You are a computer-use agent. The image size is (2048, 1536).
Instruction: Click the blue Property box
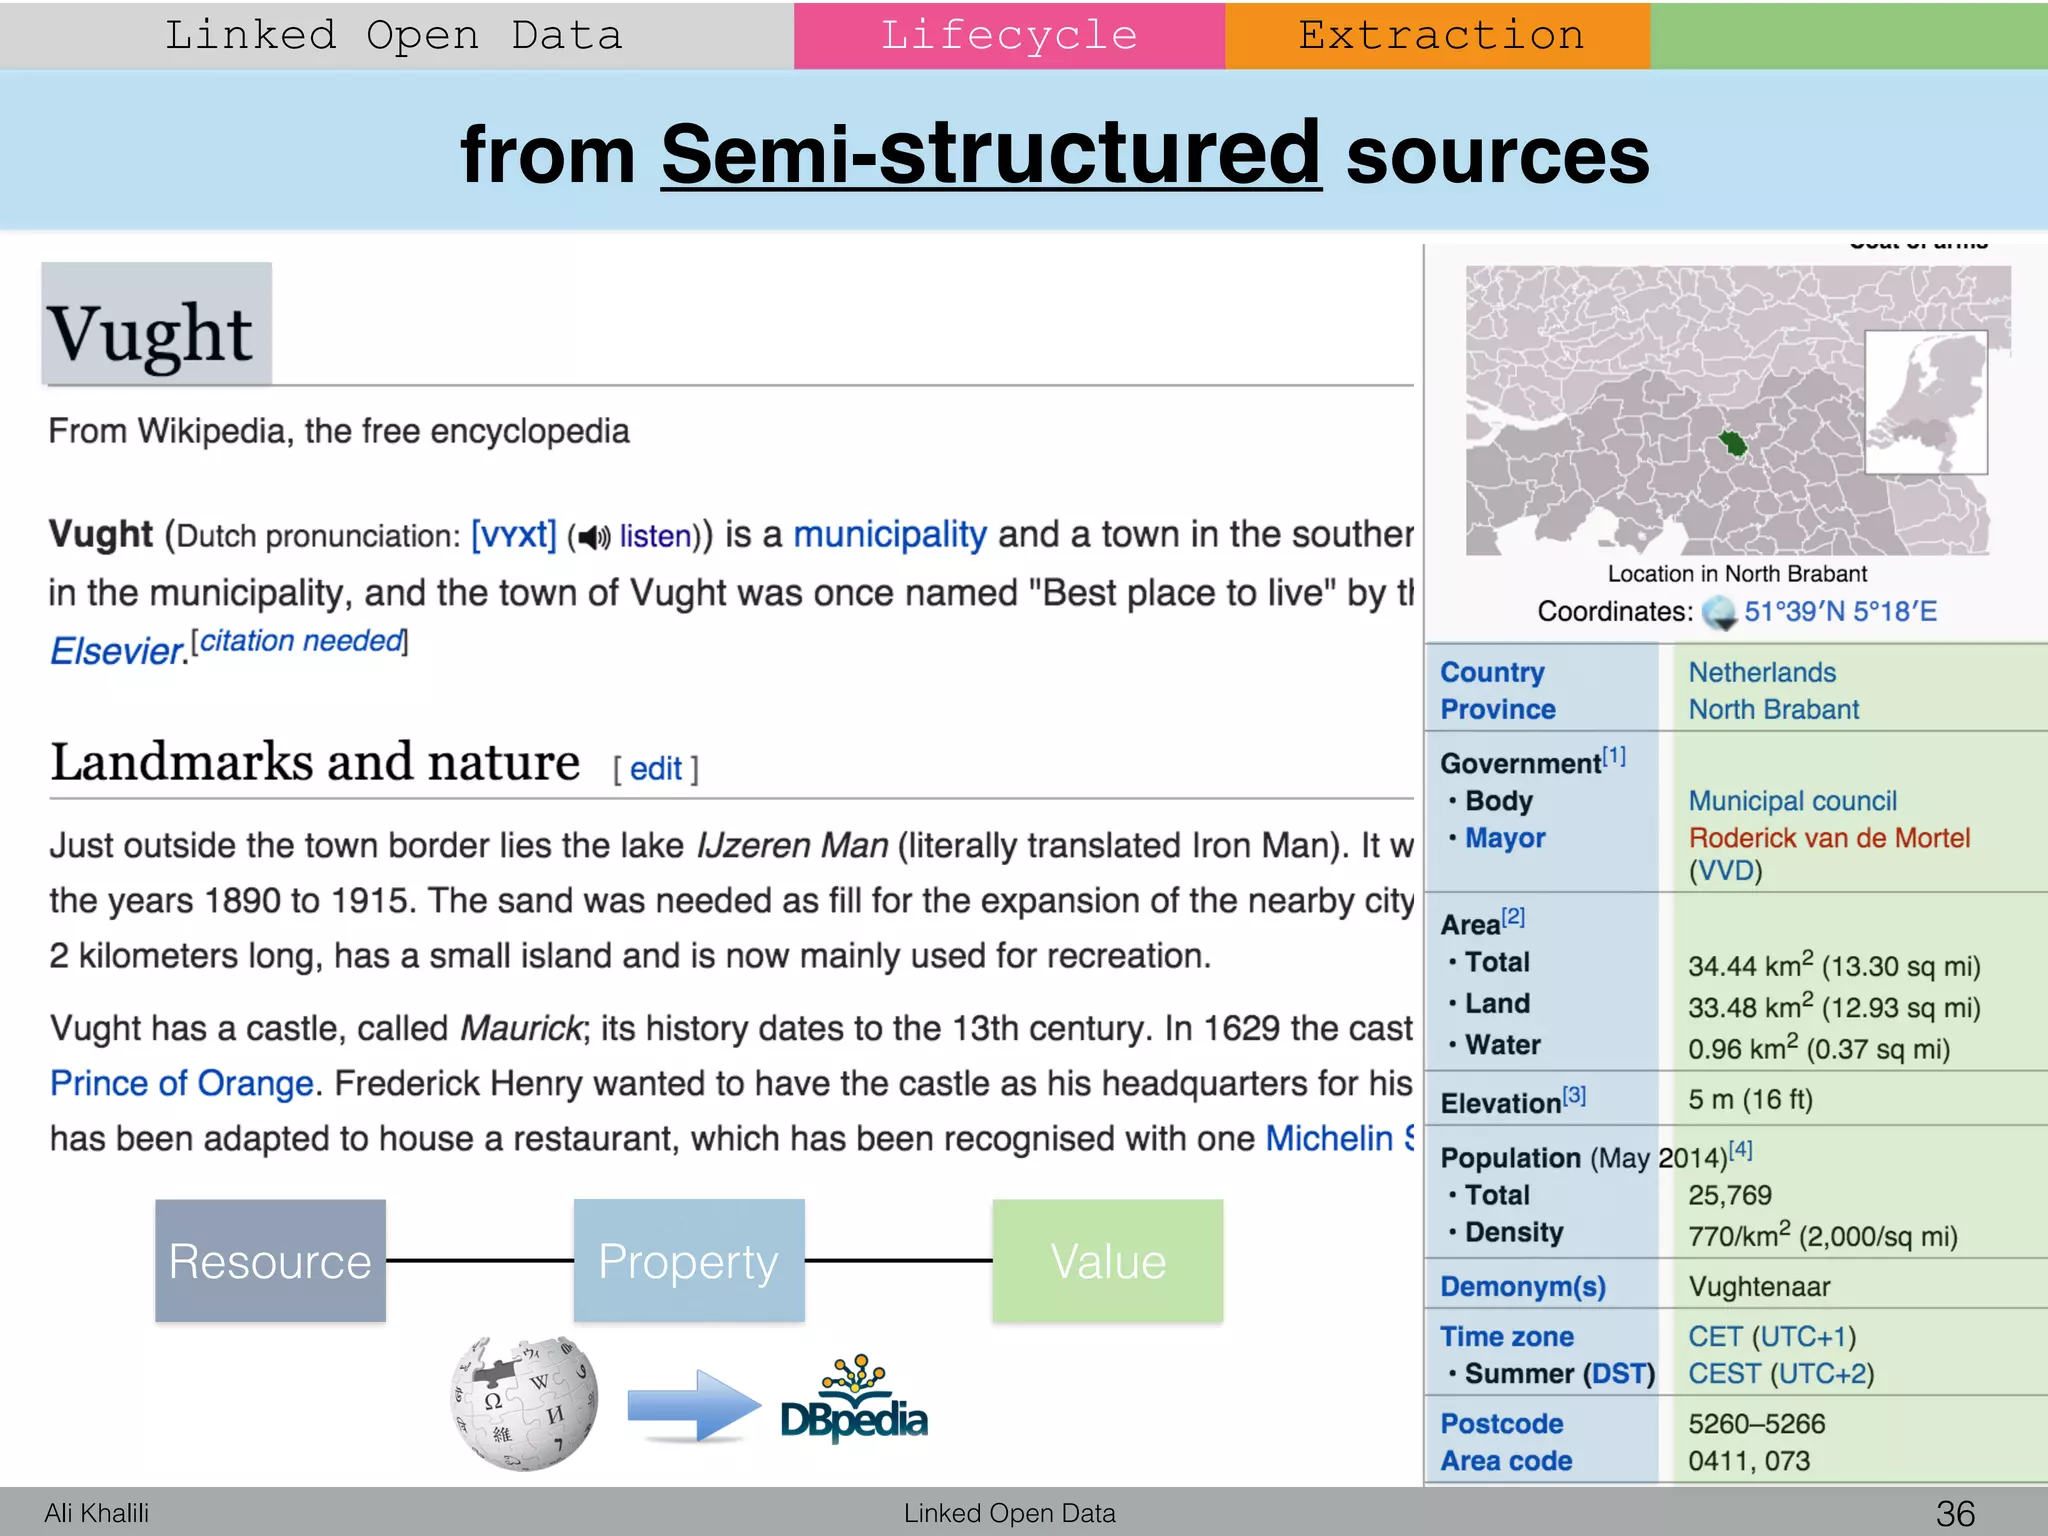(688, 1261)
